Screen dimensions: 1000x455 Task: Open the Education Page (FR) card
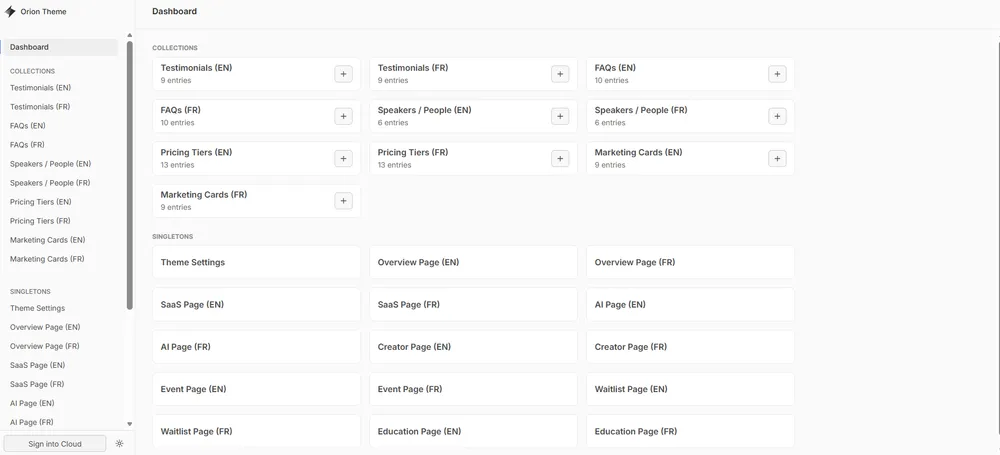[x=690, y=431]
